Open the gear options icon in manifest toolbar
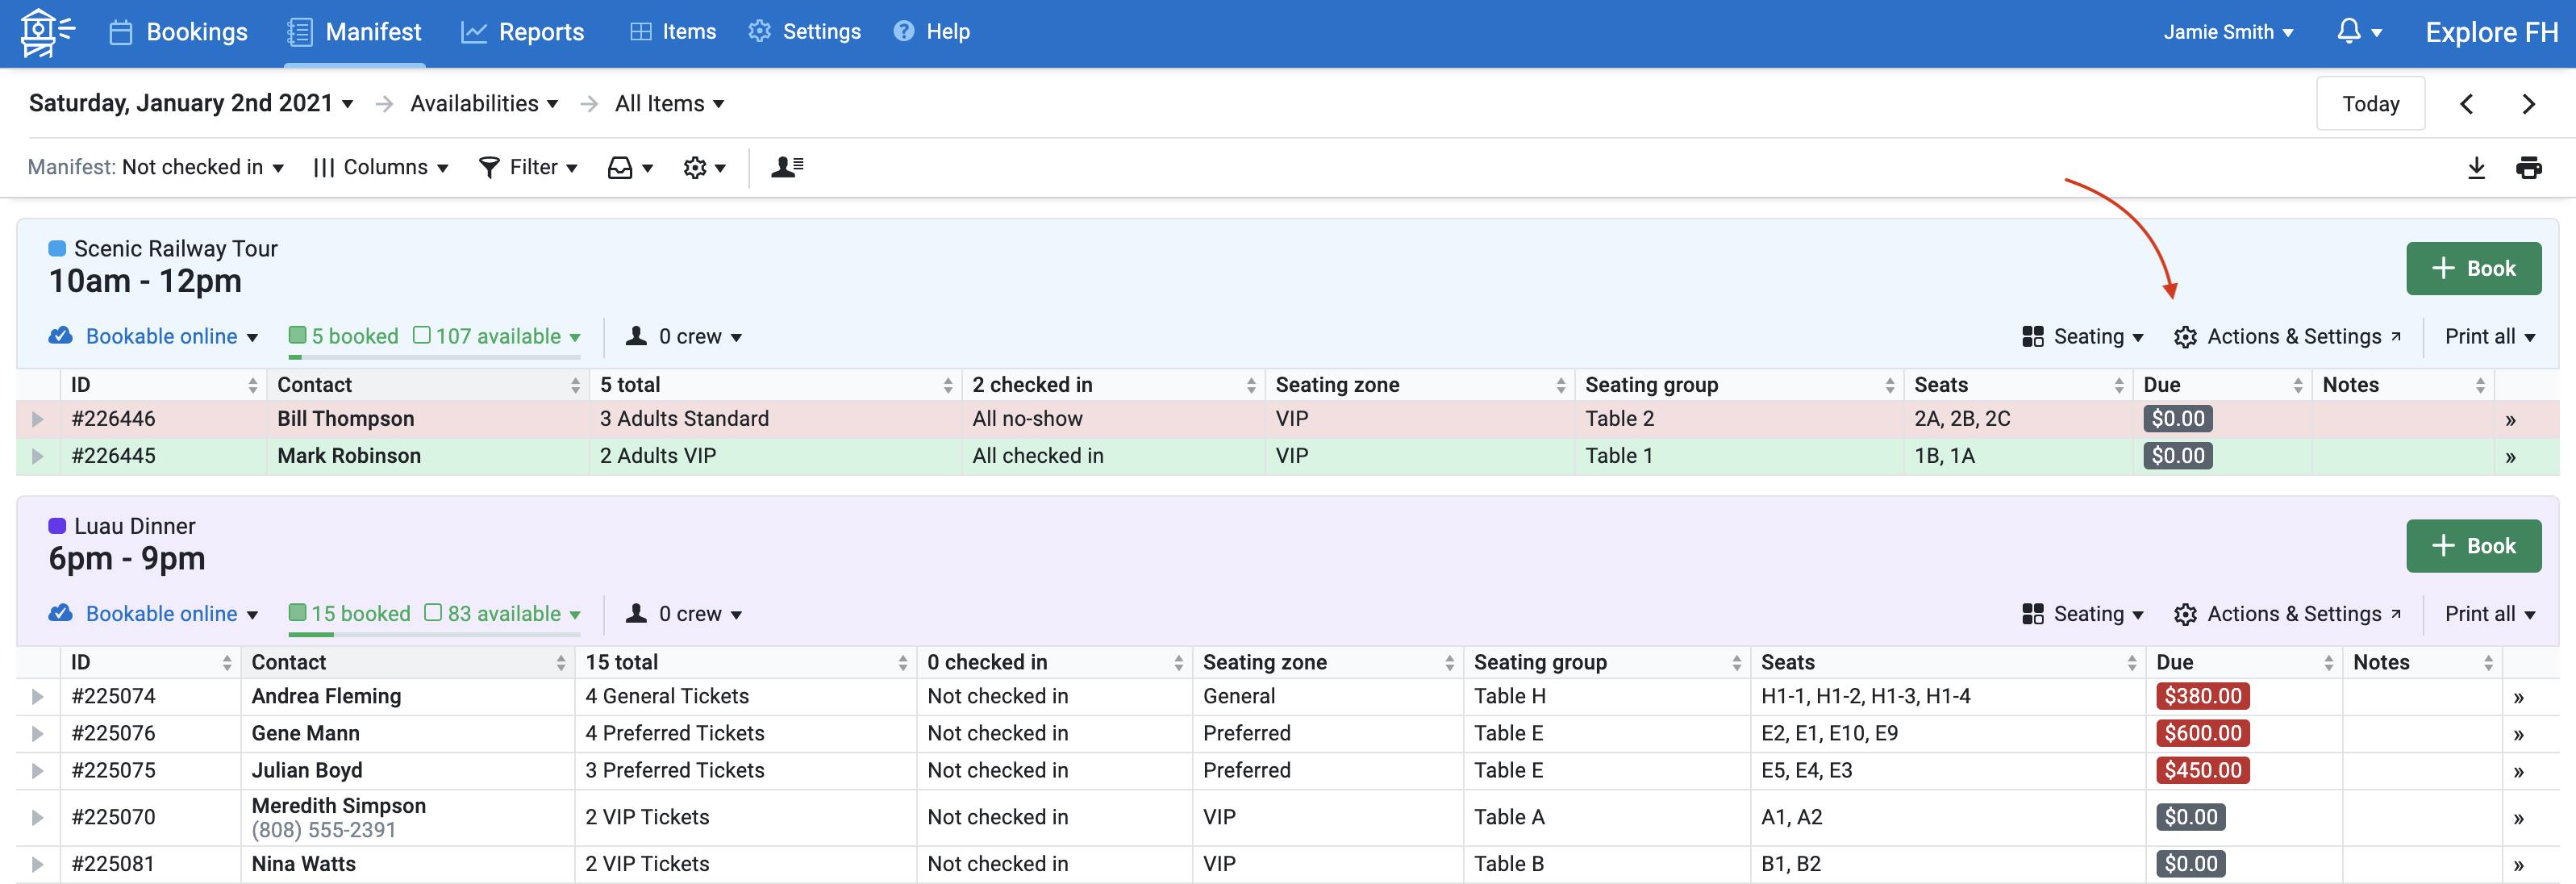Screen dimensions: 2576x884 coord(704,168)
